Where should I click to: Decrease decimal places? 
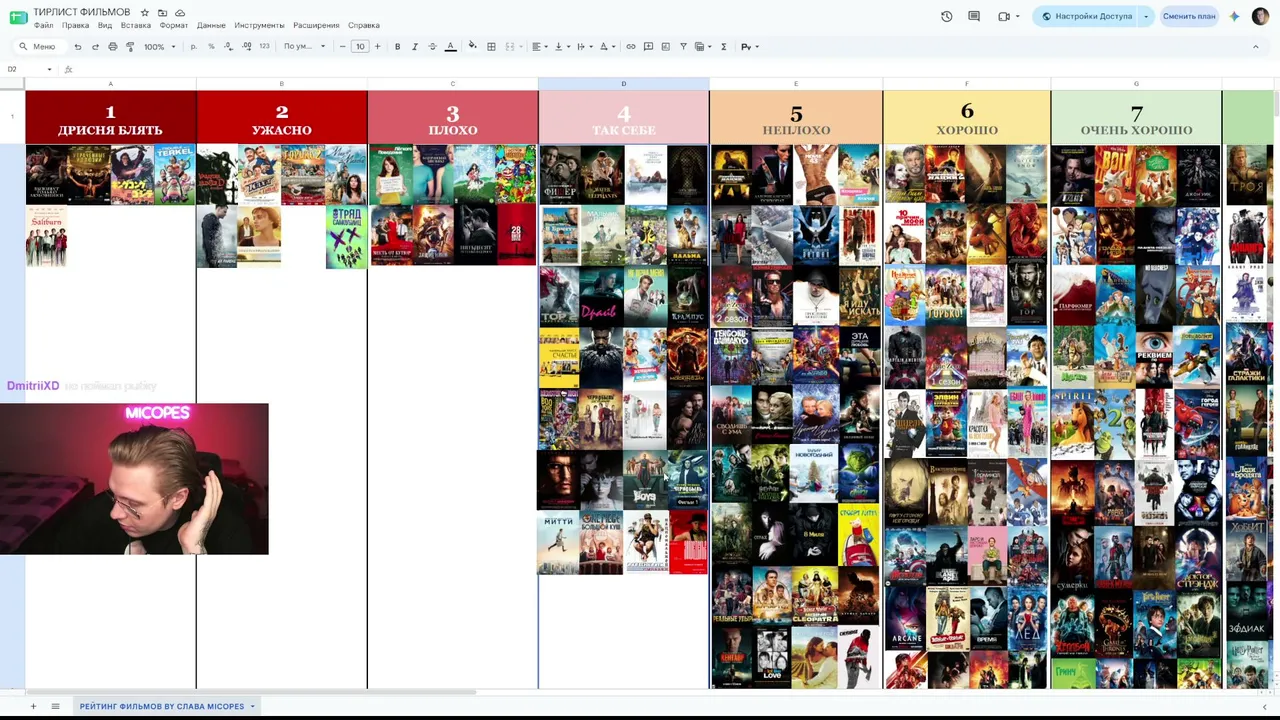click(228, 47)
